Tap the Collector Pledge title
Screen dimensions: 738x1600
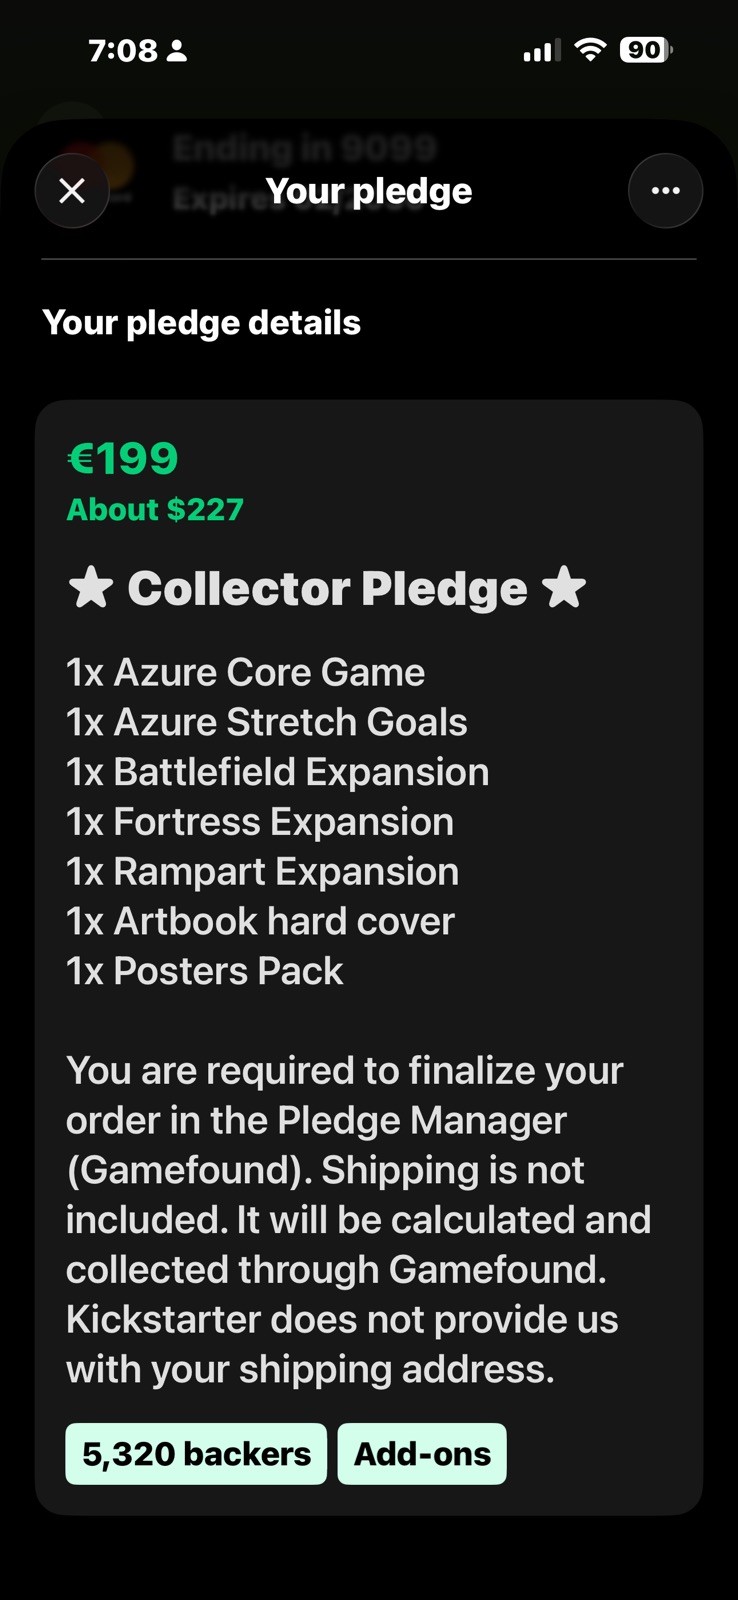(x=327, y=588)
